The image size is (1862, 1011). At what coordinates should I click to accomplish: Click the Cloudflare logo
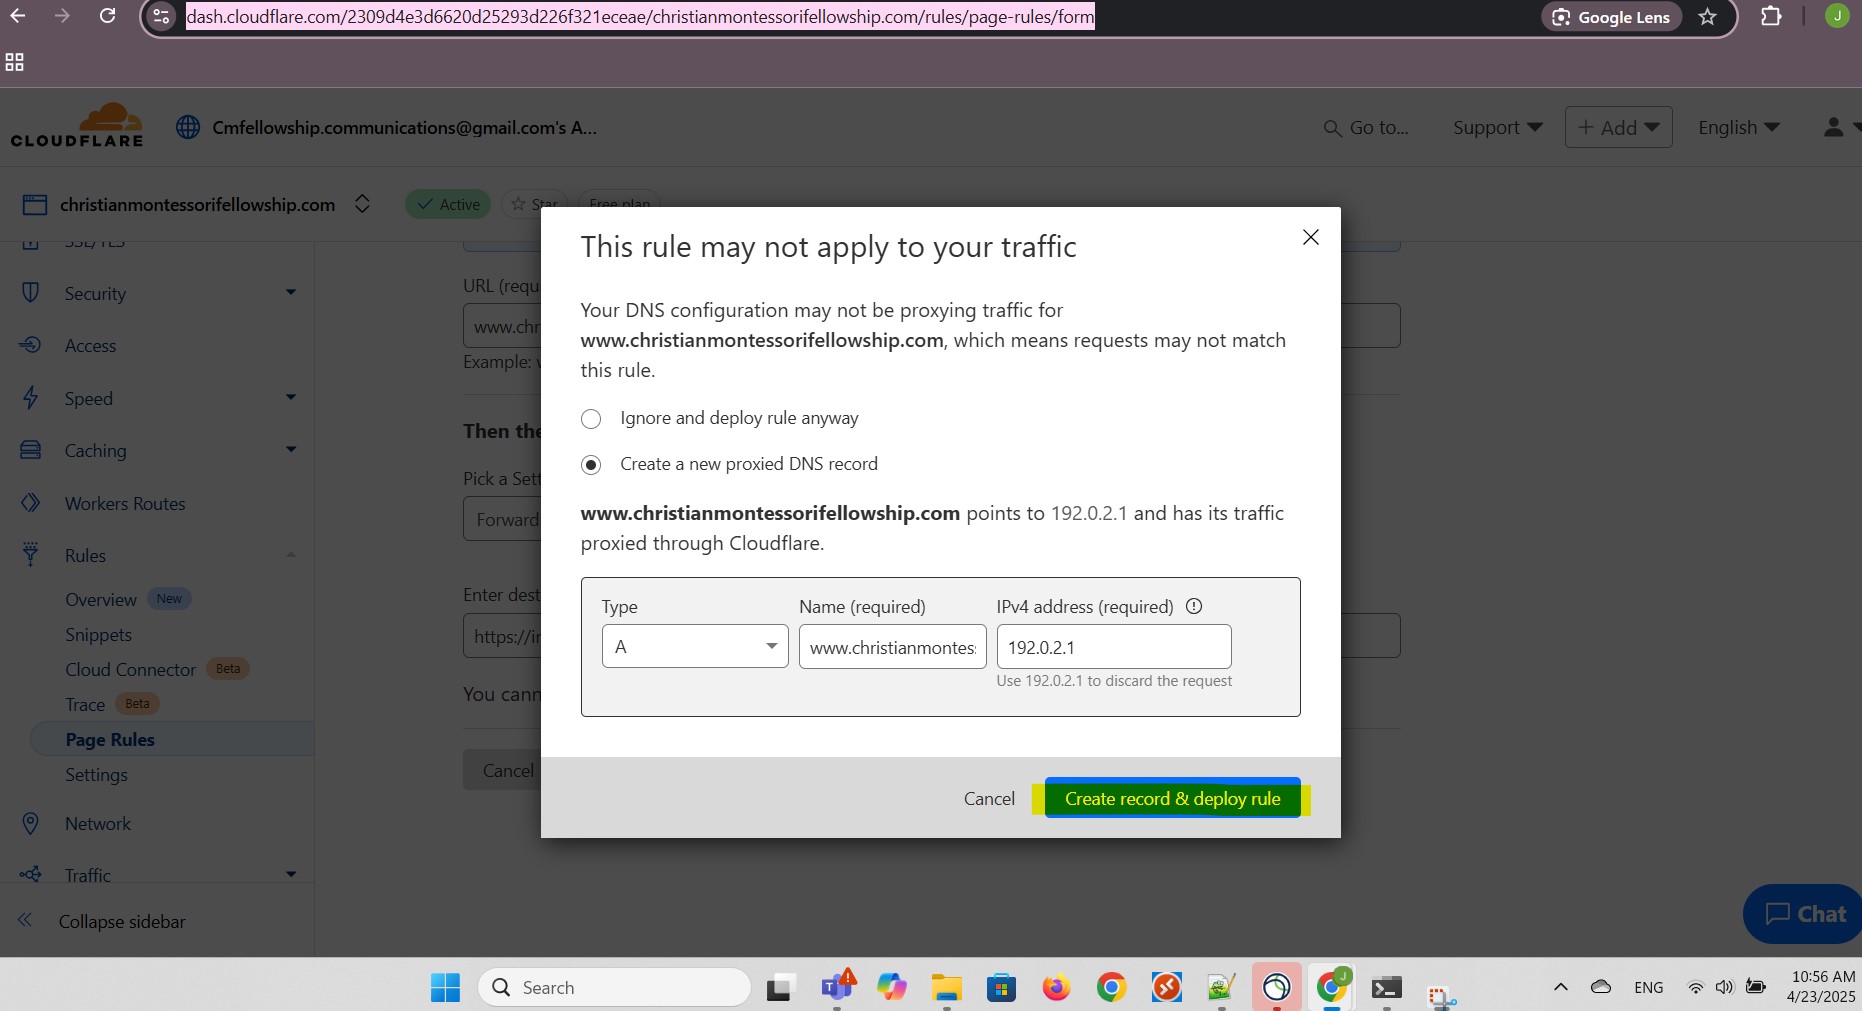click(x=77, y=125)
